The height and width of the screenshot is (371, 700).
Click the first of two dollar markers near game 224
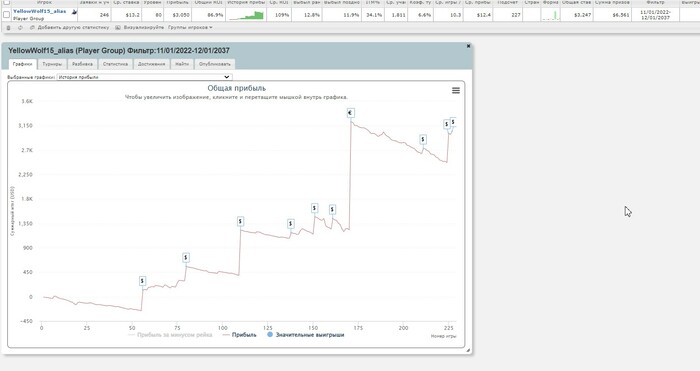tap(446, 124)
